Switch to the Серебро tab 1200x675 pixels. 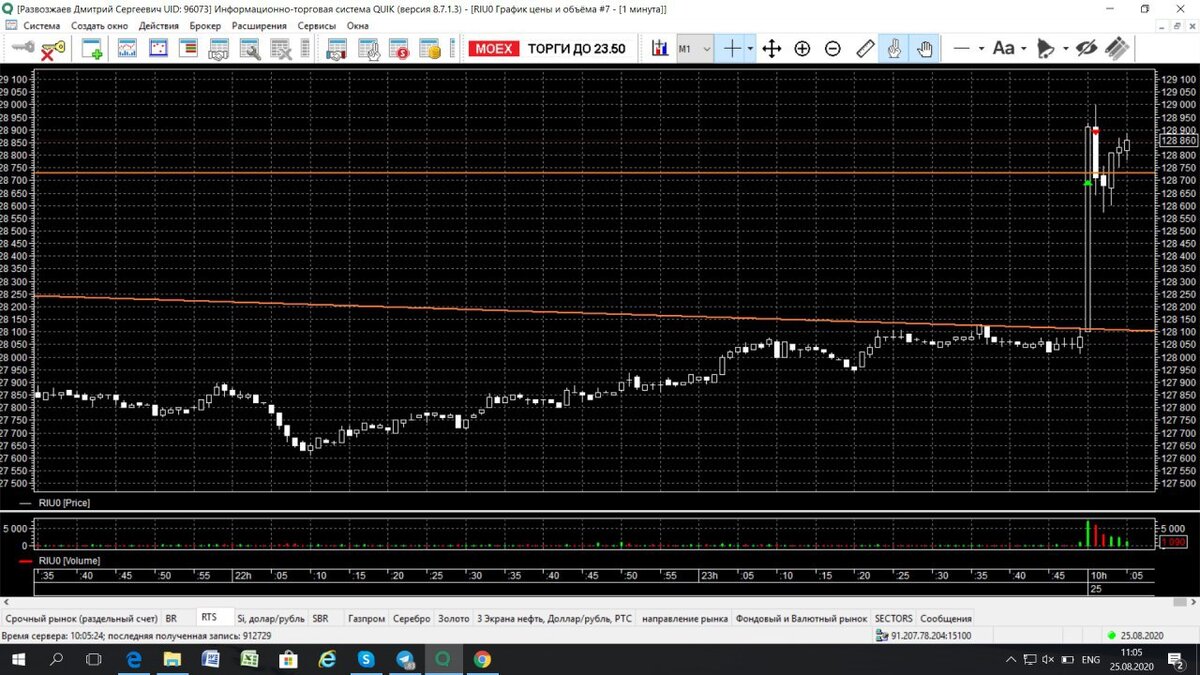pos(411,619)
